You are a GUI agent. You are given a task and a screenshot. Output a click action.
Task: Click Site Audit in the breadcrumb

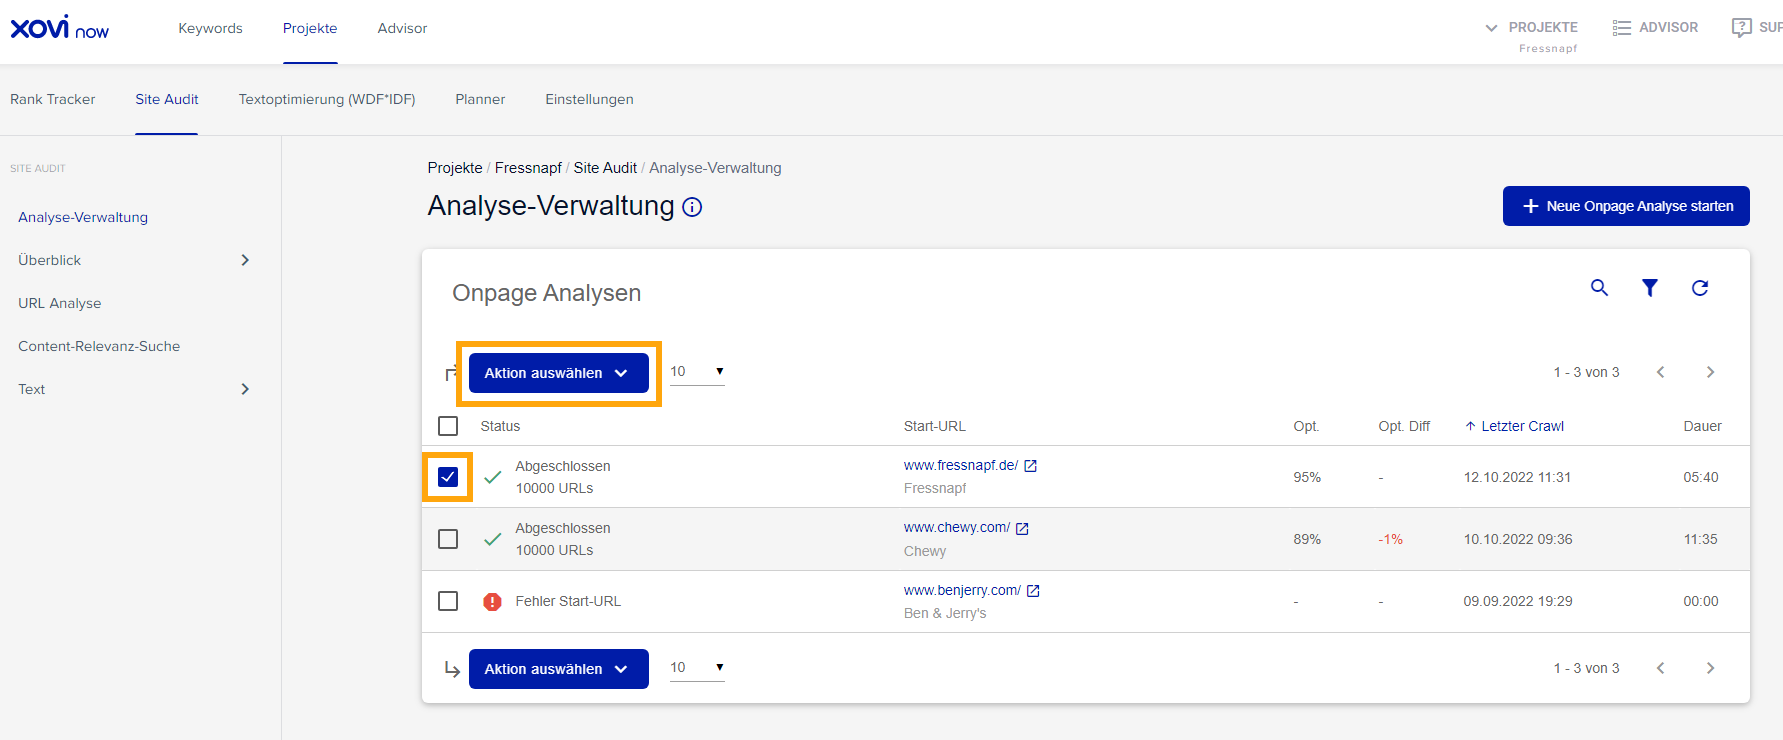click(x=605, y=168)
